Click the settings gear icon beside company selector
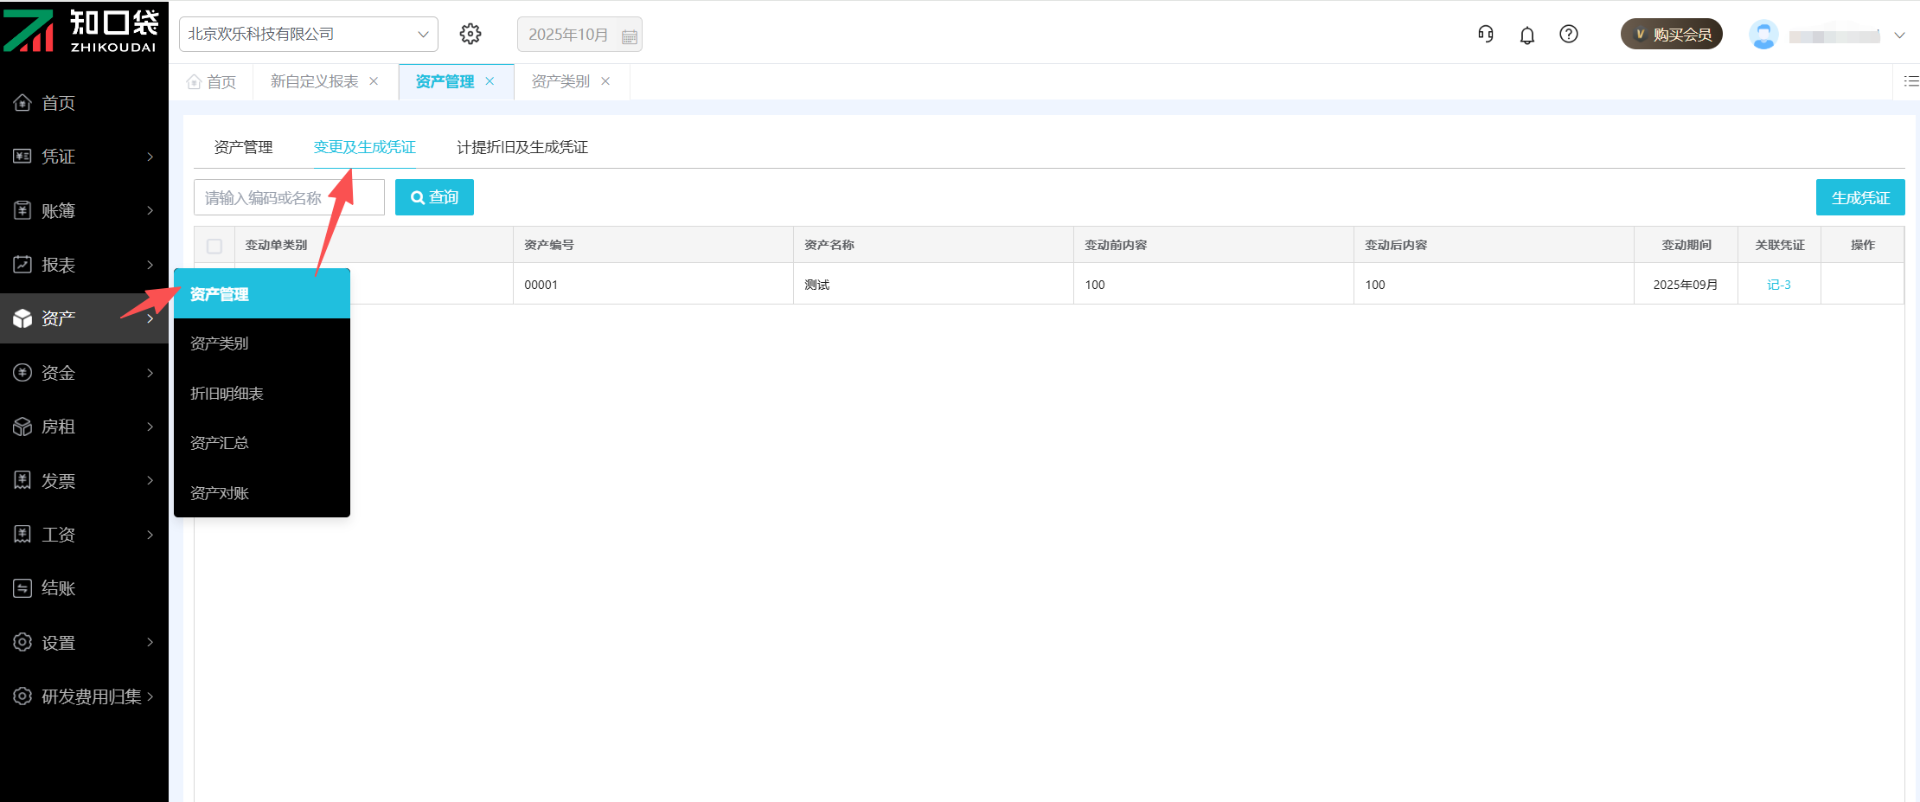This screenshot has width=1920, height=802. [x=470, y=34]
